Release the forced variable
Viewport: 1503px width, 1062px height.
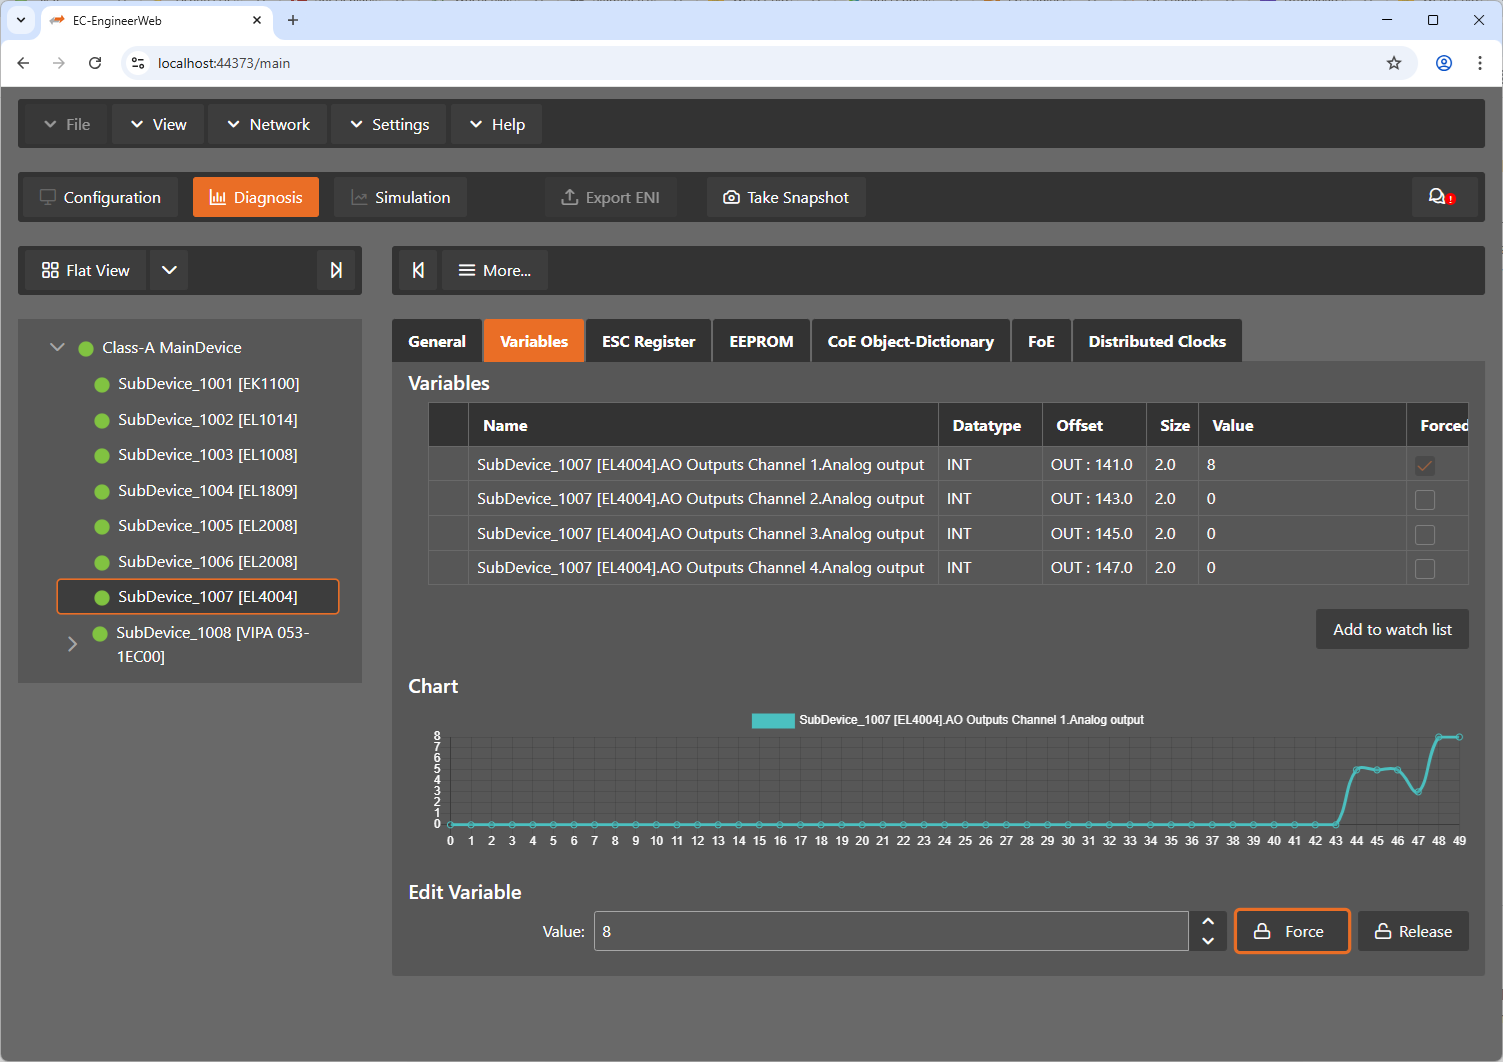click(x=1413, y=931)
